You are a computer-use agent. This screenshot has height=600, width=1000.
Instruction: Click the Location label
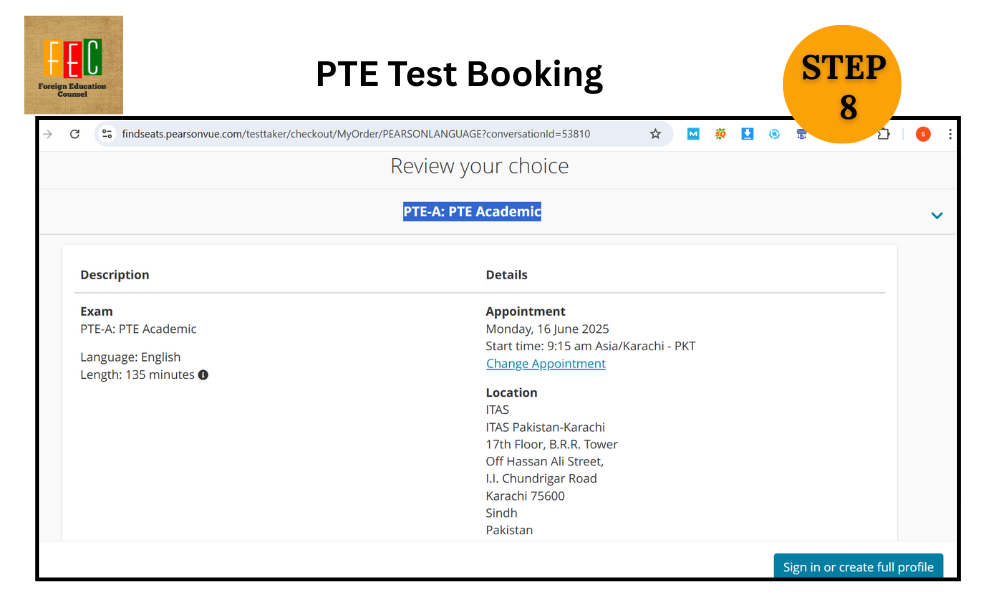[511, 393]
